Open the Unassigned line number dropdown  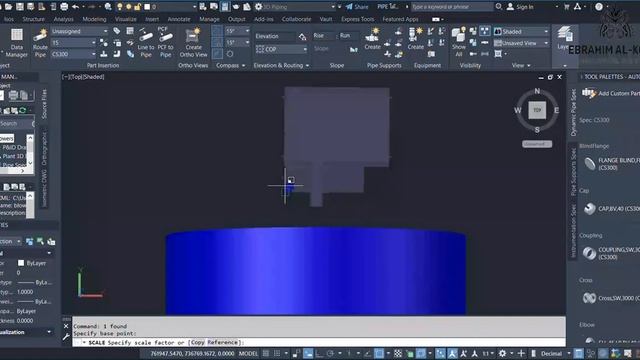(80, 31)
